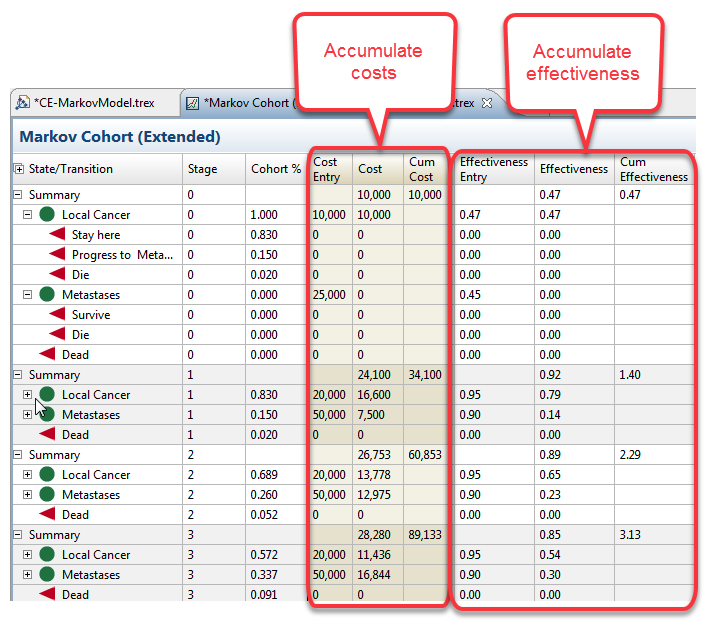Expand Local Cancer node in stage 1
This screenshot has width=707, height=621.
click(x=28, y=395)
